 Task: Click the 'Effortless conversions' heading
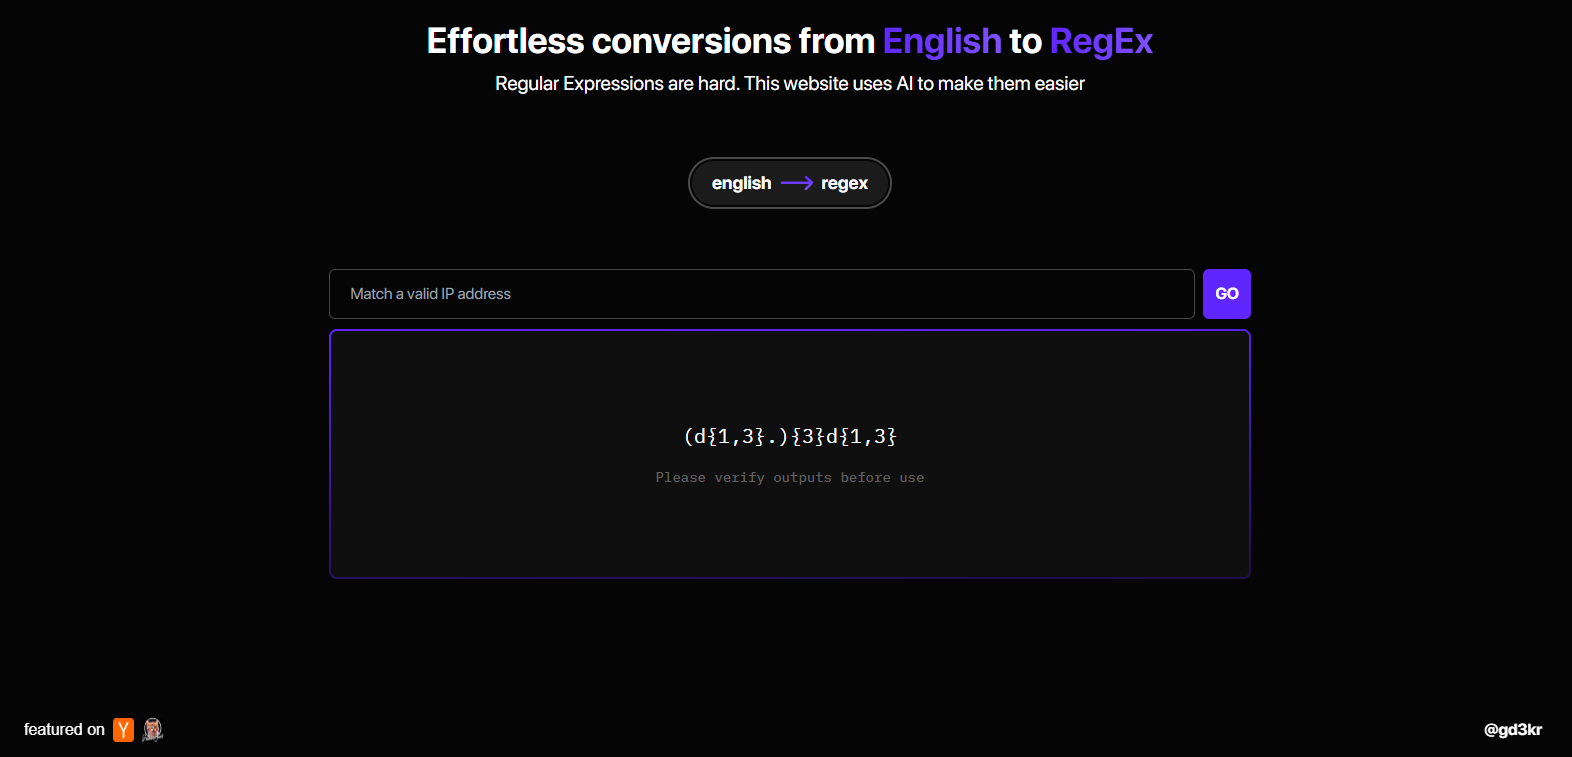click(790, 41)
